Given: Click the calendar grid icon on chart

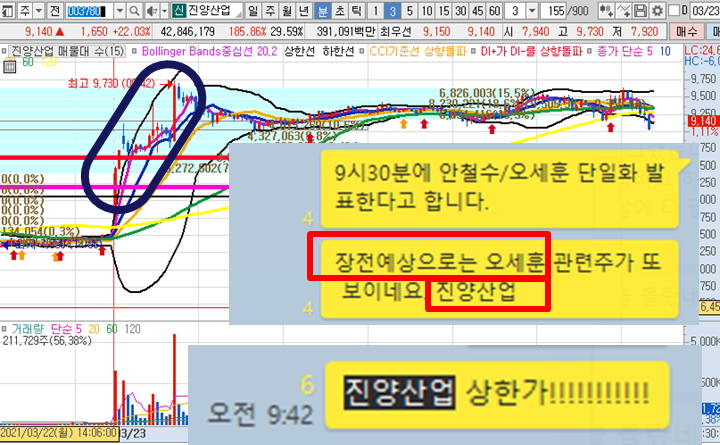Looking at the screenshot, I should coord(9,68).
